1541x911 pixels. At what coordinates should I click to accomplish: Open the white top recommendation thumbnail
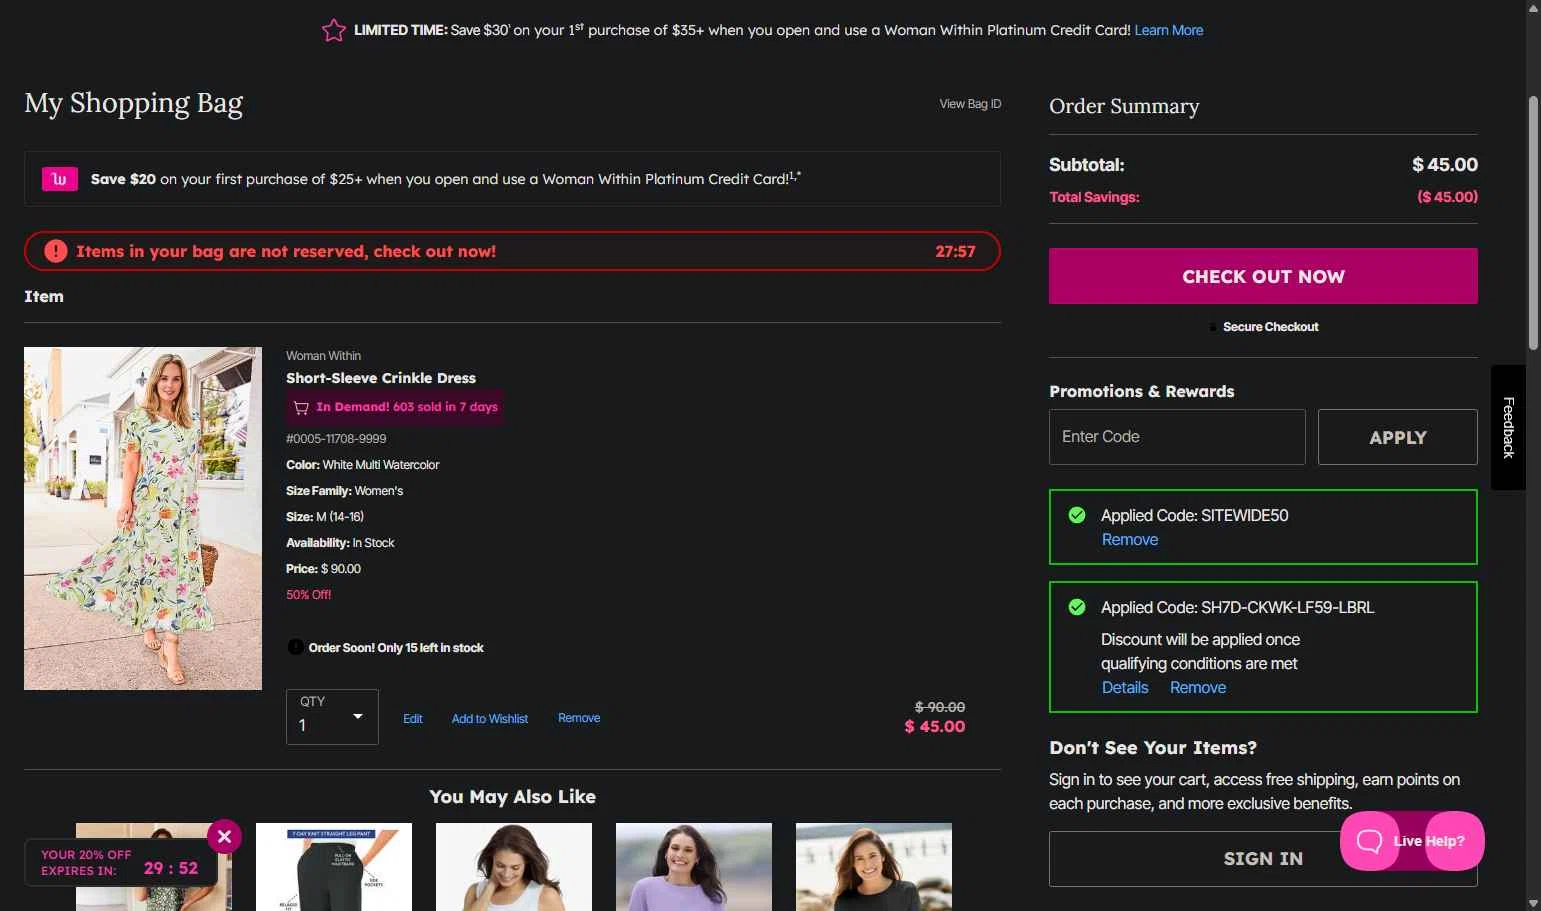(x=514, y=866)
